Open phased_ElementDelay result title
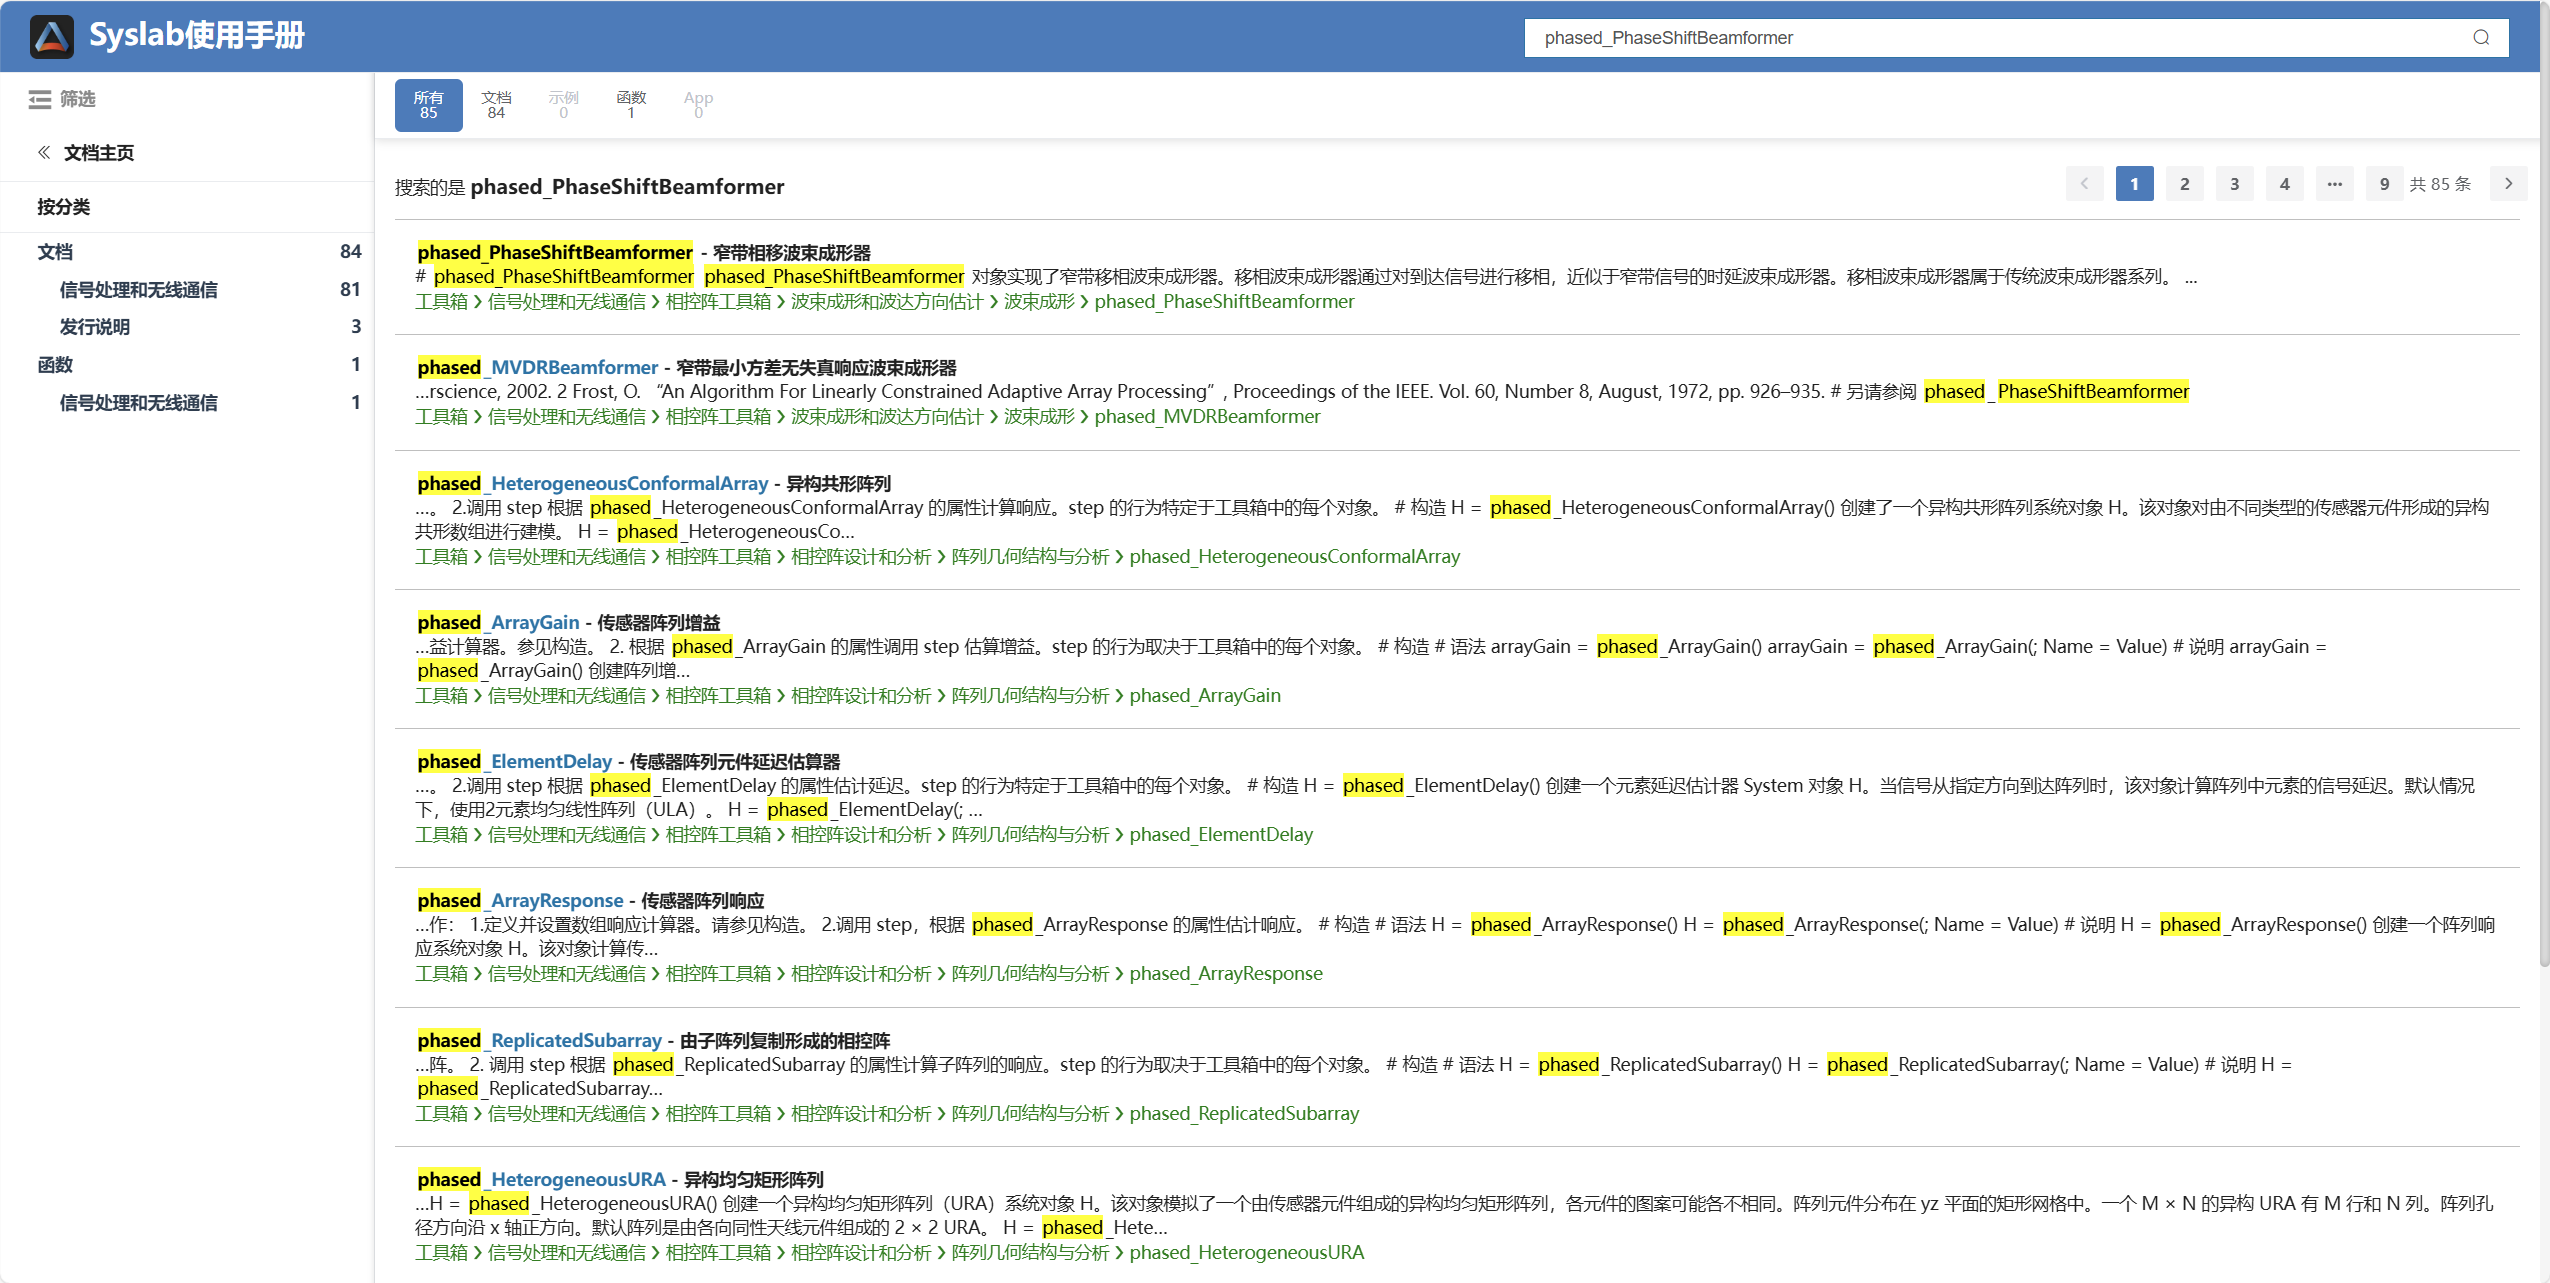Screen dimensions: 2550x1283 pos(514,762)
